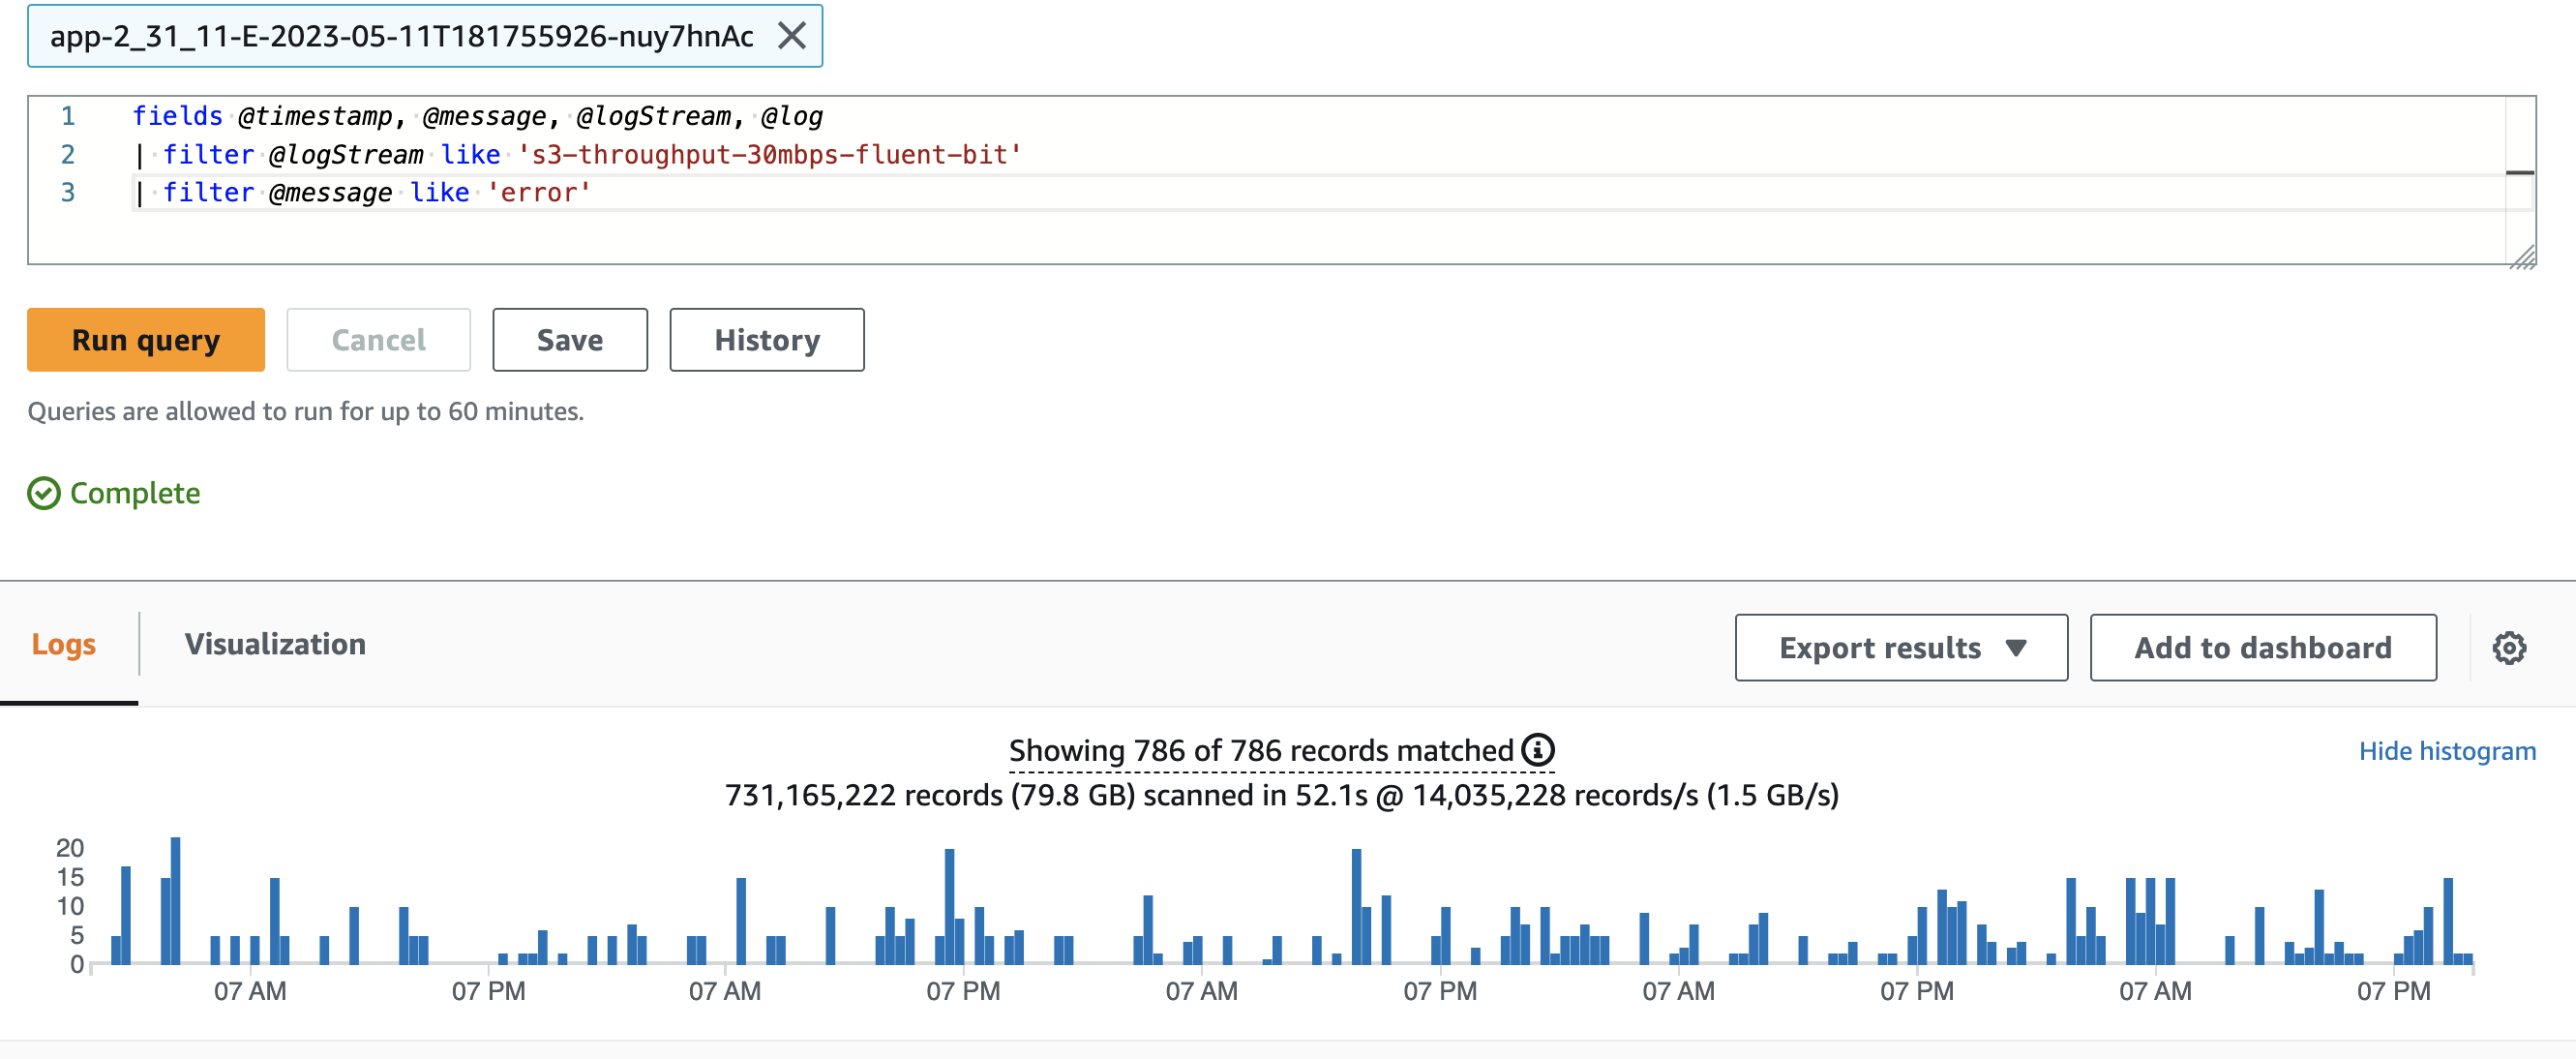Image resolution: width=2576 pixels, height=1059 pixels.
Task: Click the line number 3 in editor gutter
Action: tap(68, 192)
